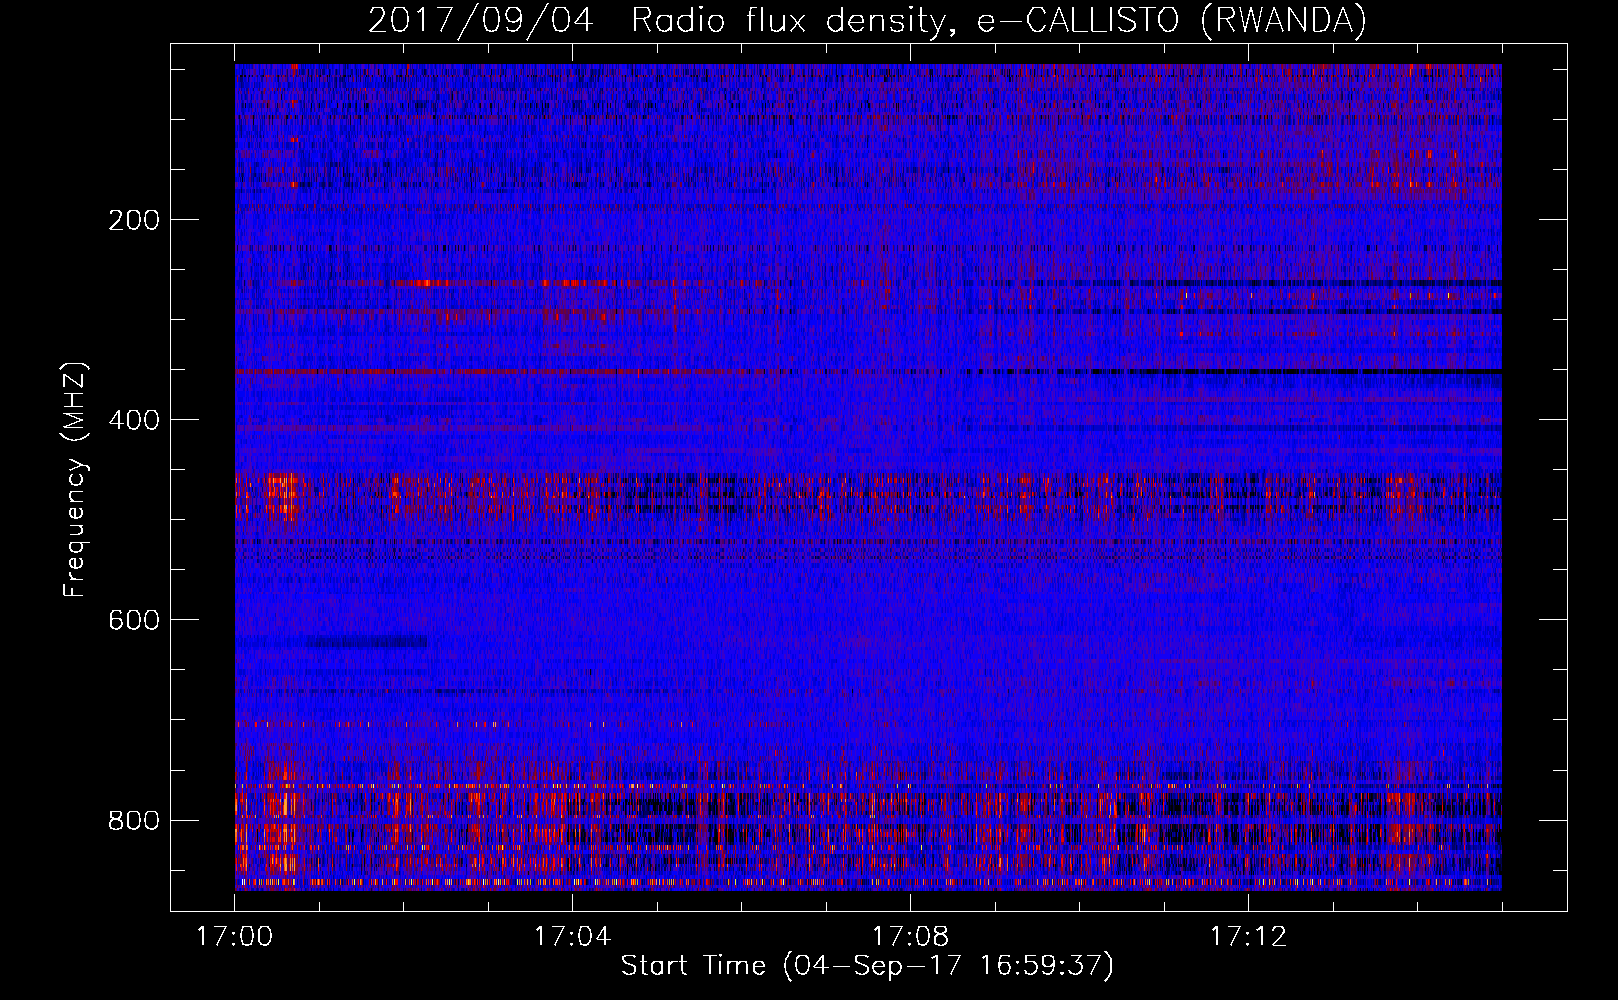Screen dimensions: 1618x1000
Task: Select the 600 frequency tick label
Action: click(x=134, y=620)
